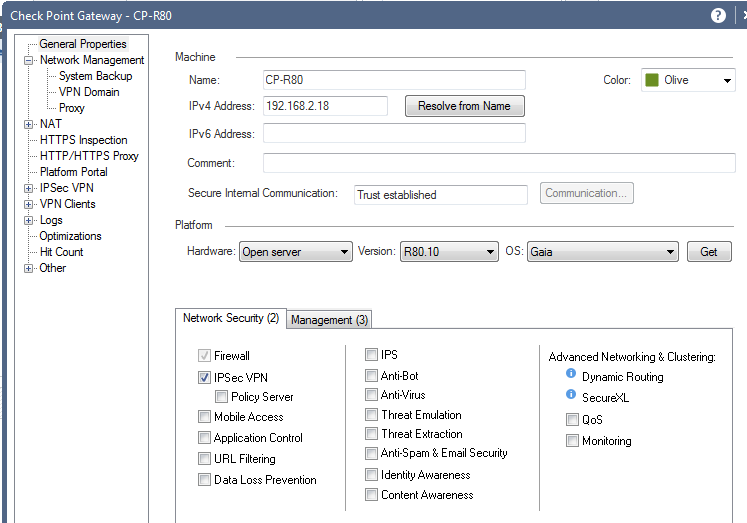The height and width of the screenshot is (523, 747).
Task: Check Data Loss Prevention
Action: click(204, 480)
